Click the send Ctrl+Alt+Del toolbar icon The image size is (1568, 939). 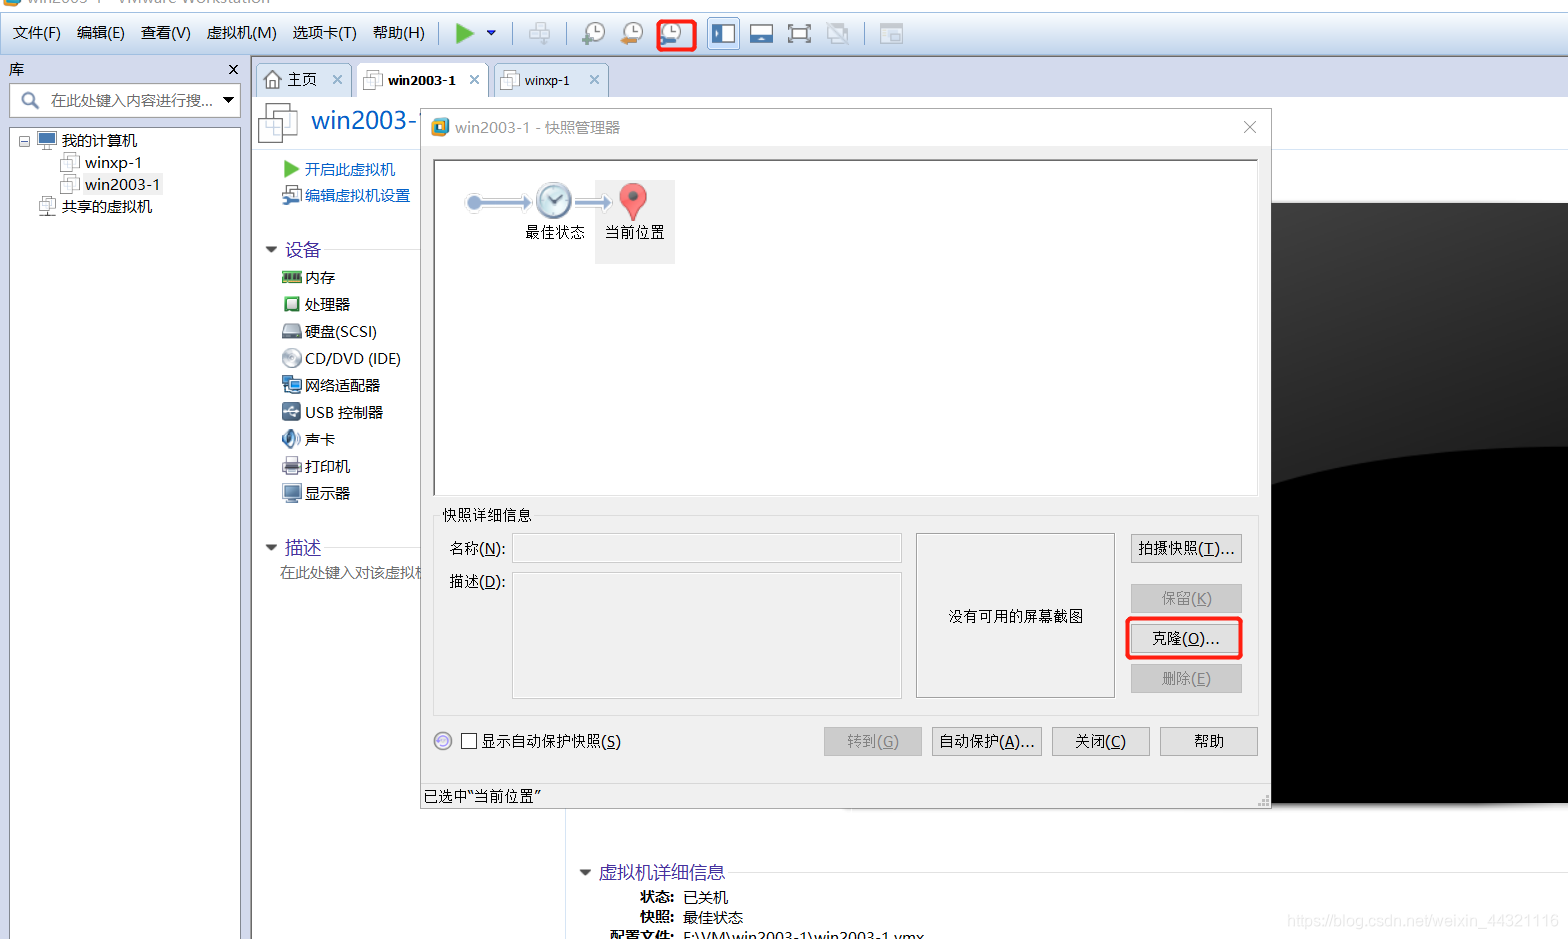(x=539, y=33)
